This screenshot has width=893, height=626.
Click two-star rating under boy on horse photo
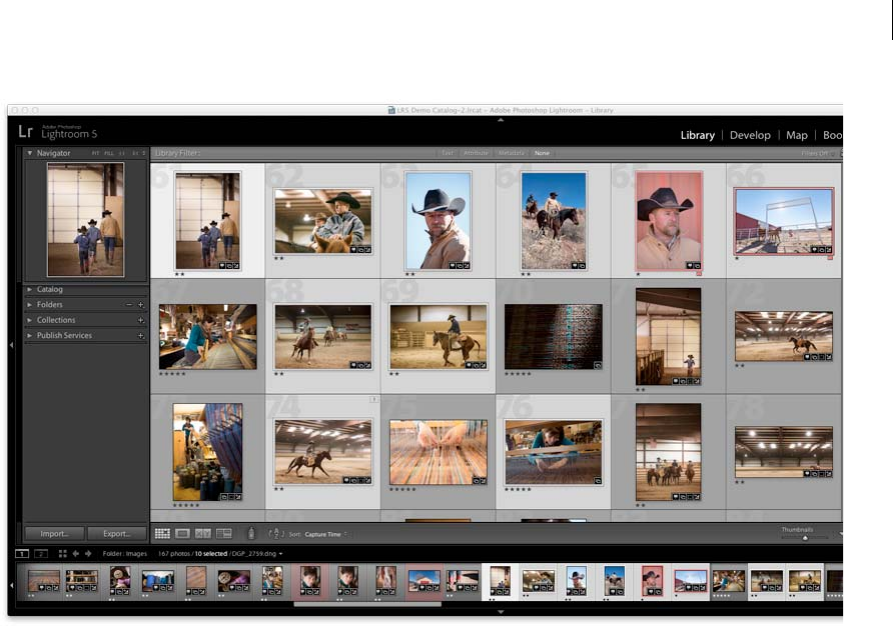(x=278, y=258)
